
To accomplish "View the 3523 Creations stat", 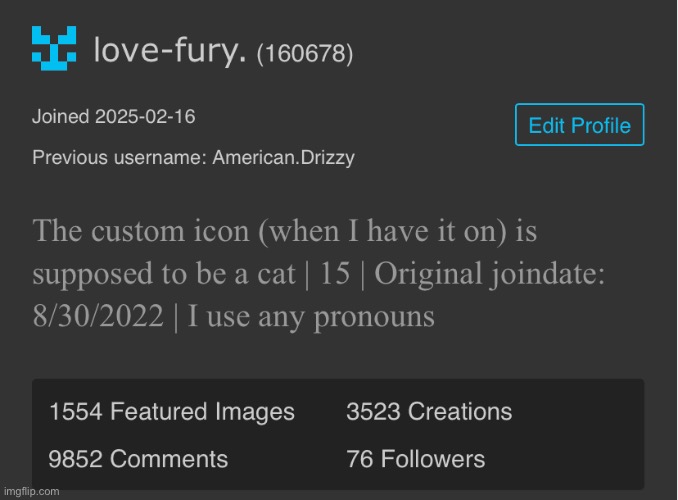I will click(429, 411).
